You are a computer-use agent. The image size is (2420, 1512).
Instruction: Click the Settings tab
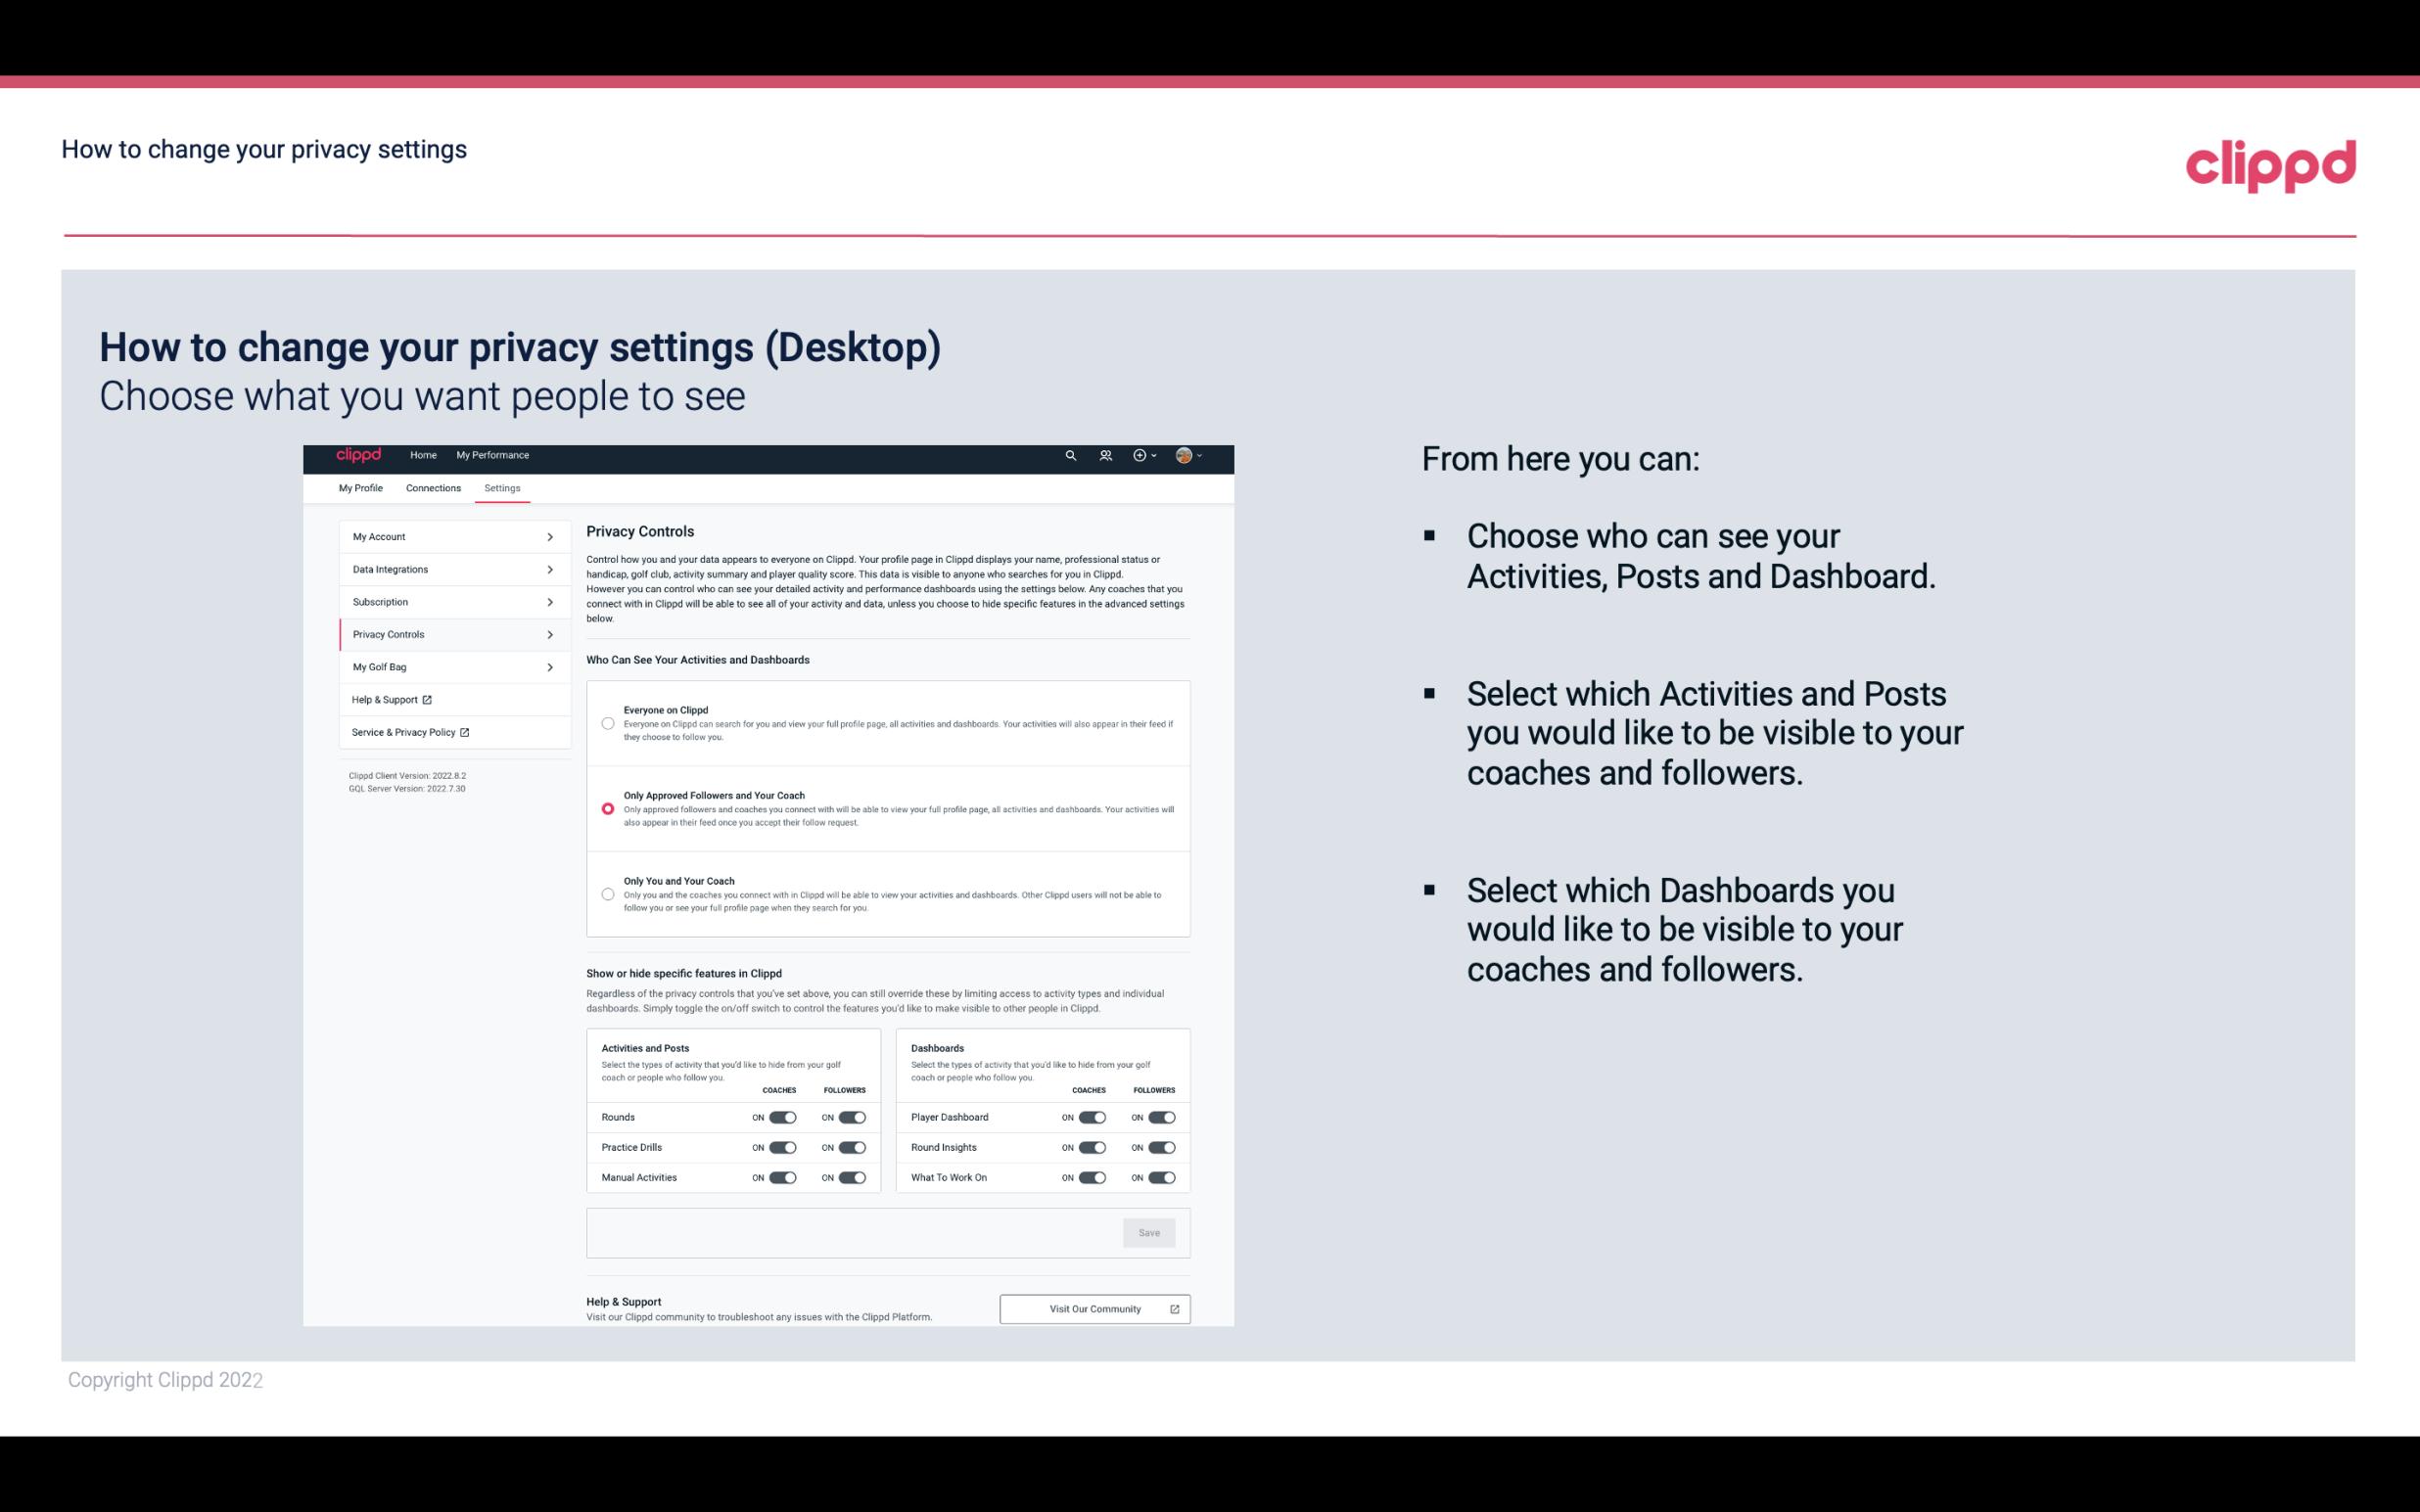pos(503,487)
